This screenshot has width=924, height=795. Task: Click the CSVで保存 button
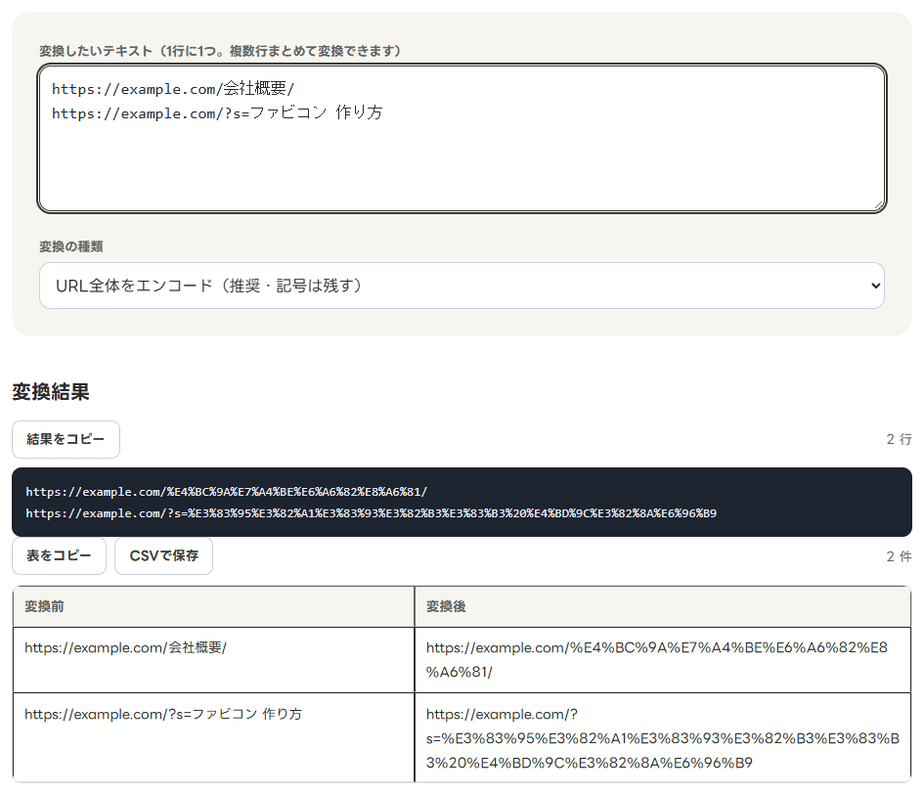point(164,555)
